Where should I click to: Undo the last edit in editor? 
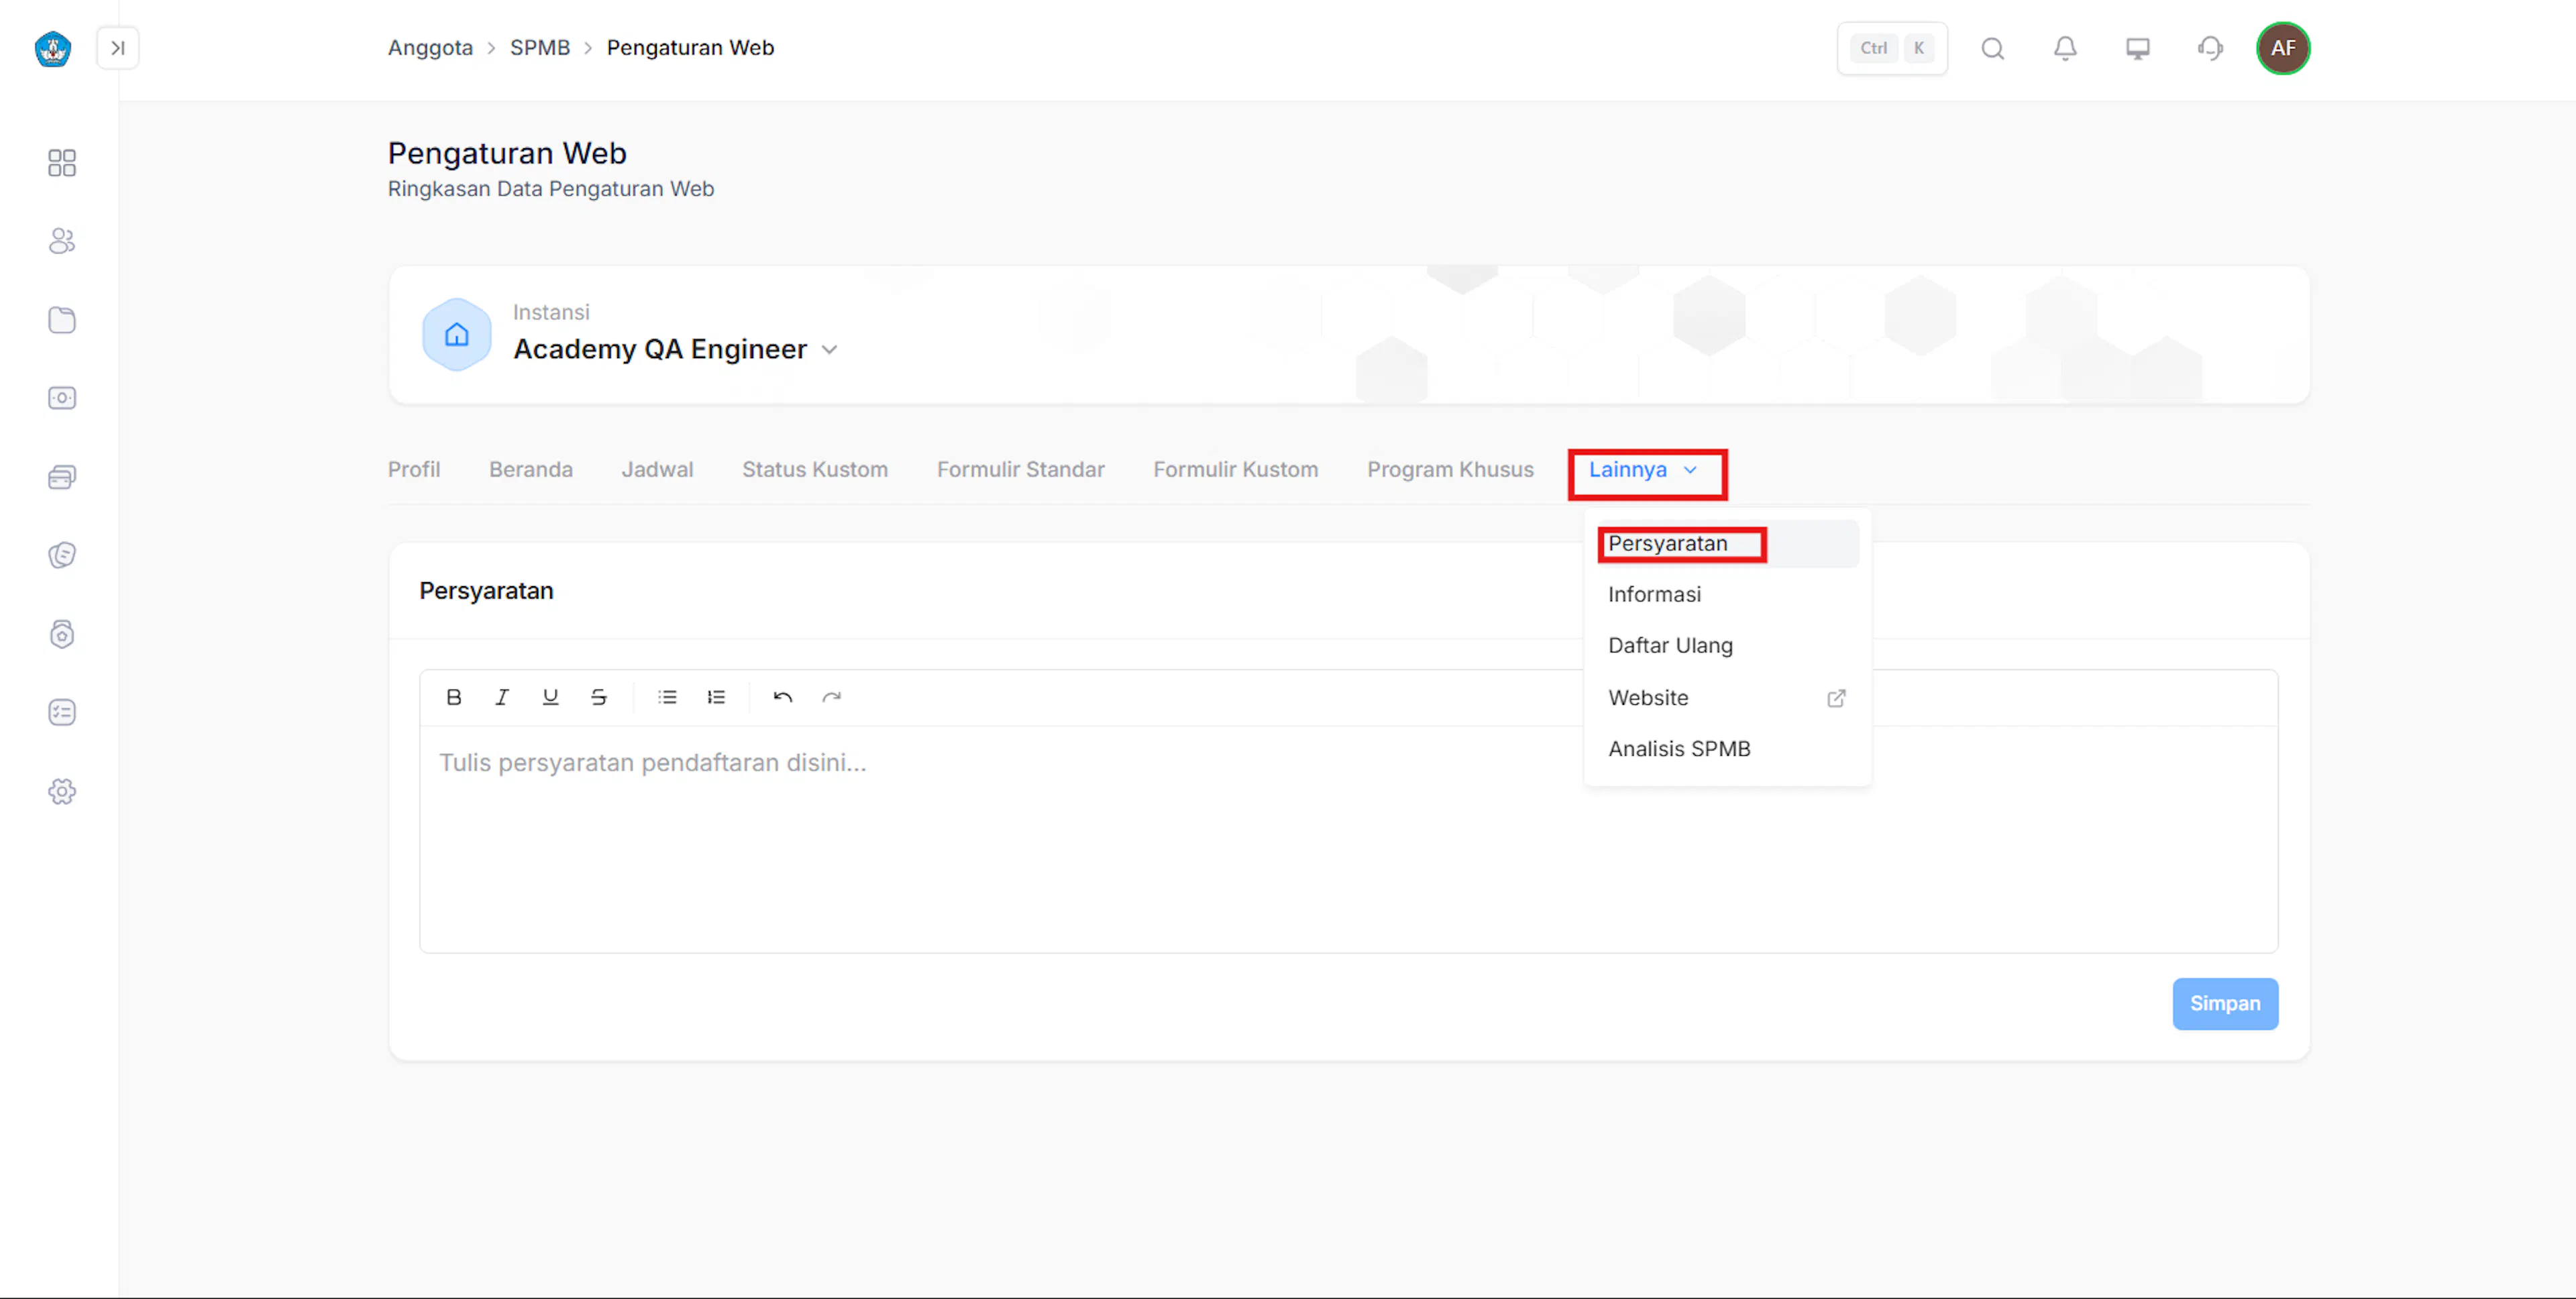[783, 697]
